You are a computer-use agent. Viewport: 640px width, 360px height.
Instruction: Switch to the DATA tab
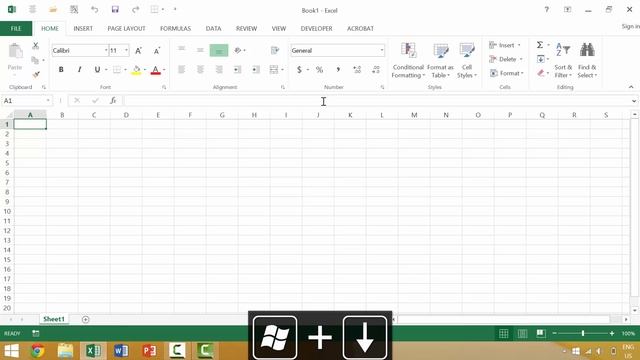tap(213, 29)
